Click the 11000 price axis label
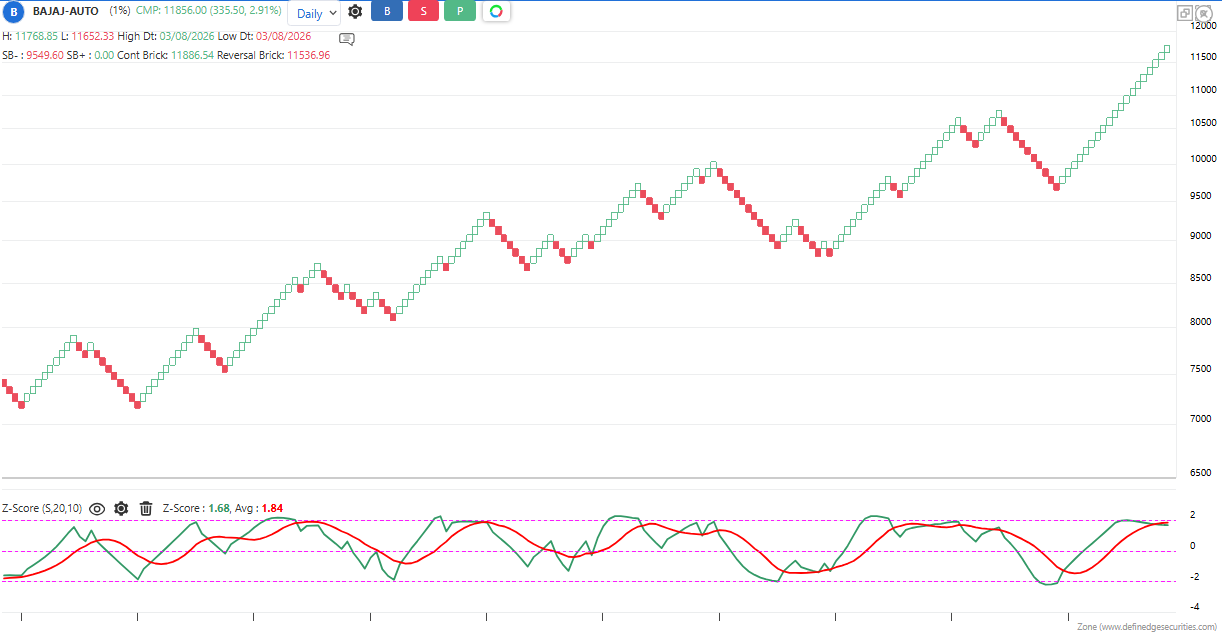This screenshot has width=1222, height=638. (1202, 90)
